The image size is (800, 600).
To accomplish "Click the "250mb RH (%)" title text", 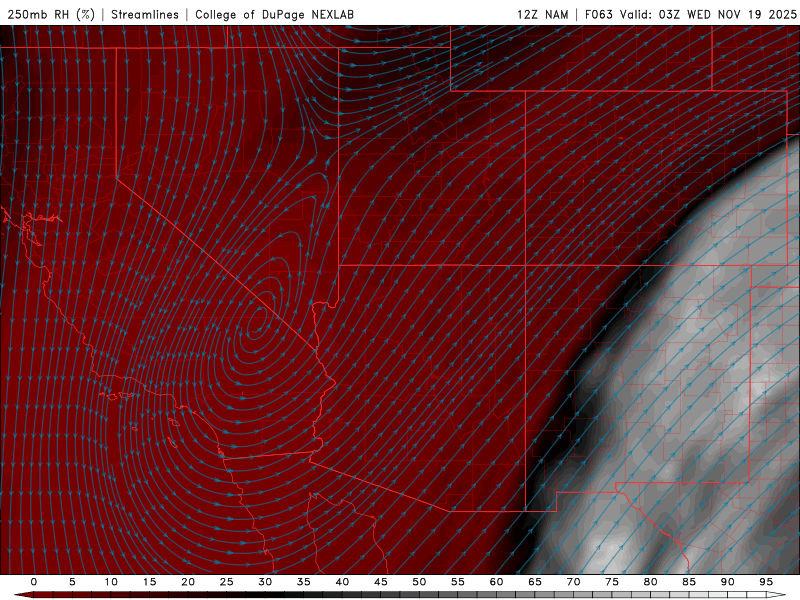I will tap(51, 14).
